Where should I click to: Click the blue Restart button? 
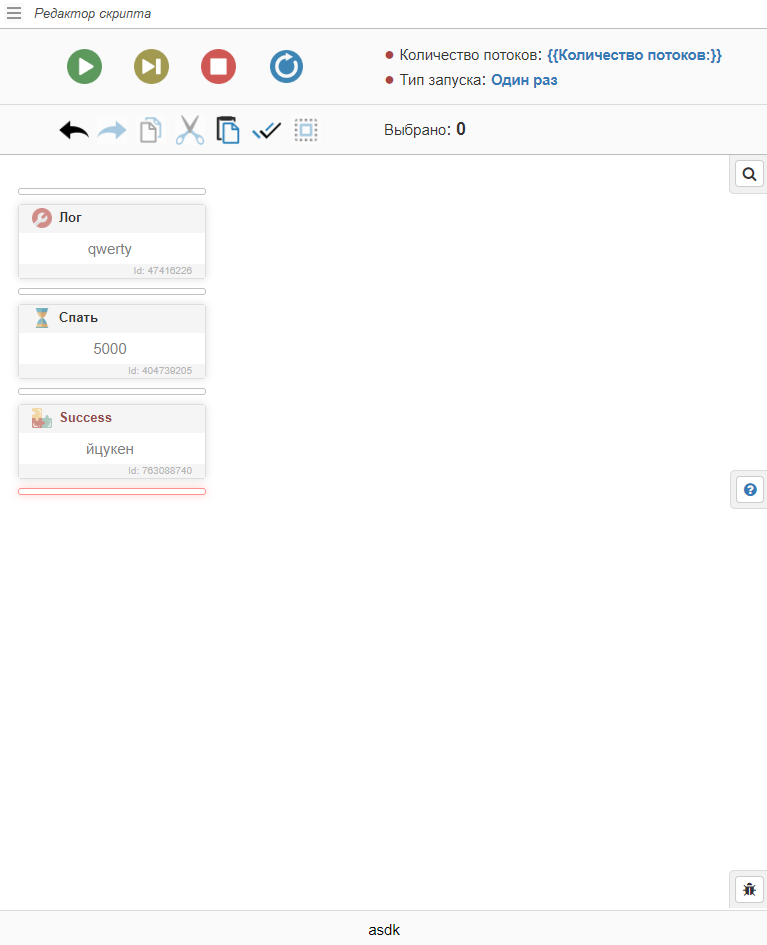tap(286, 66)
